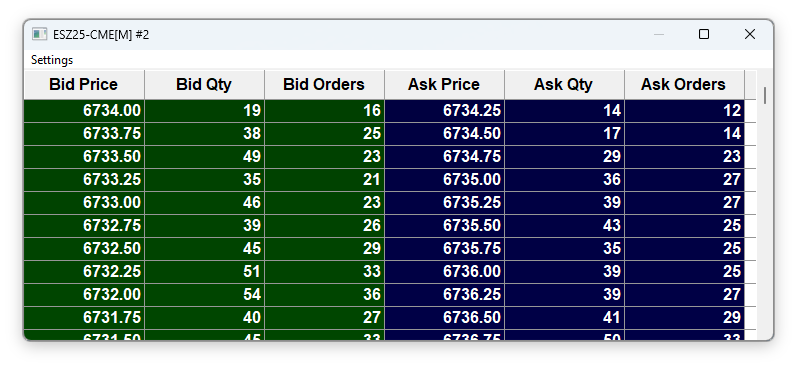The height and width of the screenshot is (368, 797).
Task: Click the window icon in title bar
Action: [x=40, y=34]
